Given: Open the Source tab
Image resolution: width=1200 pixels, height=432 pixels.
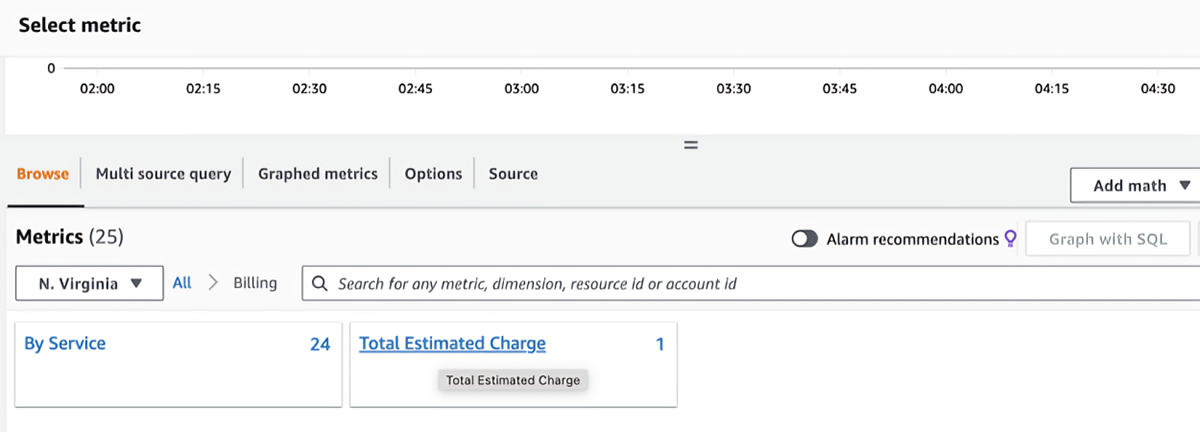Looking at the screenshot, I should pos(513,174).
